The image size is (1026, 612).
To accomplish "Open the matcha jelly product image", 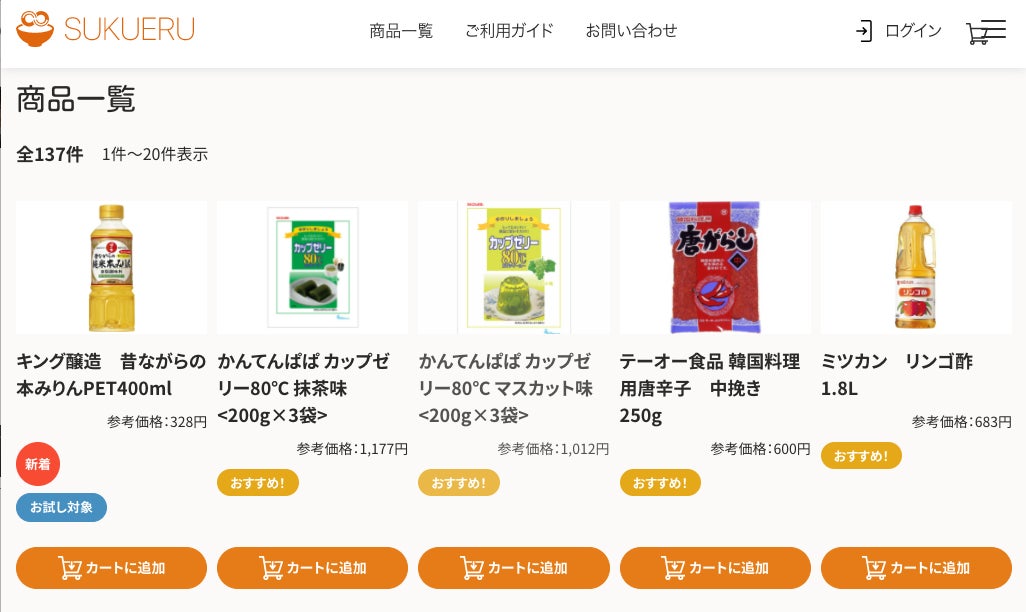I will point(312,267).
